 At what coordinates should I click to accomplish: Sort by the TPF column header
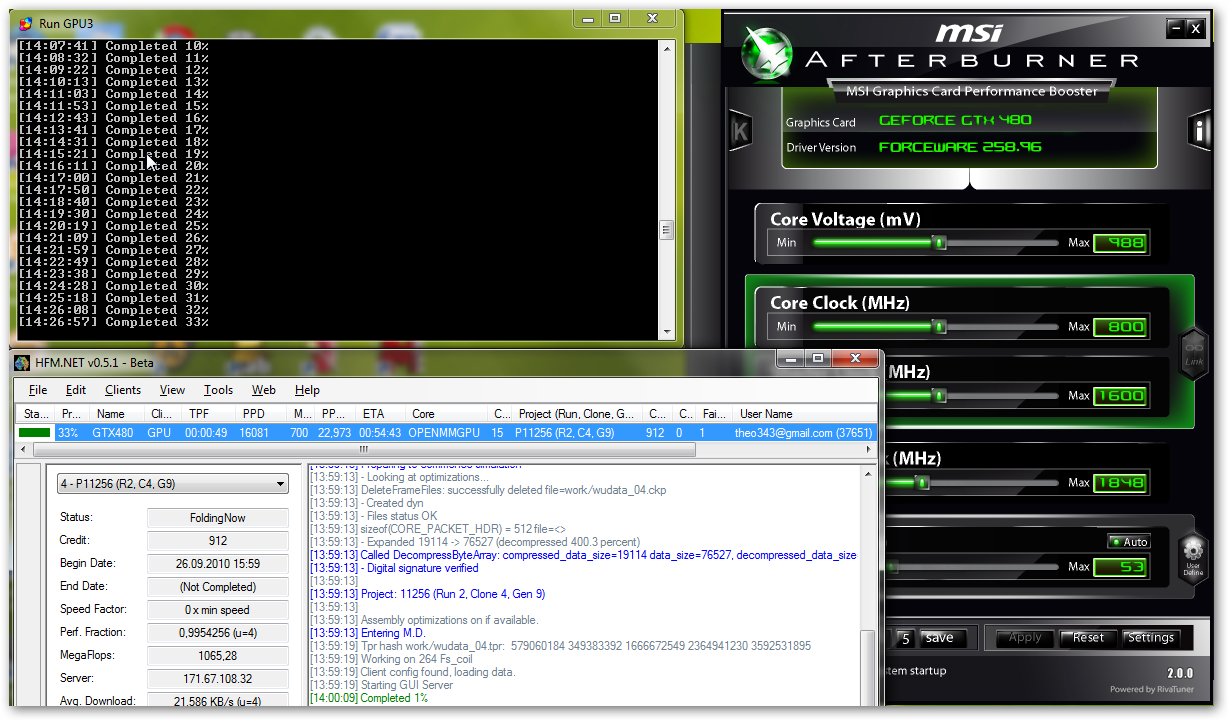209,414
